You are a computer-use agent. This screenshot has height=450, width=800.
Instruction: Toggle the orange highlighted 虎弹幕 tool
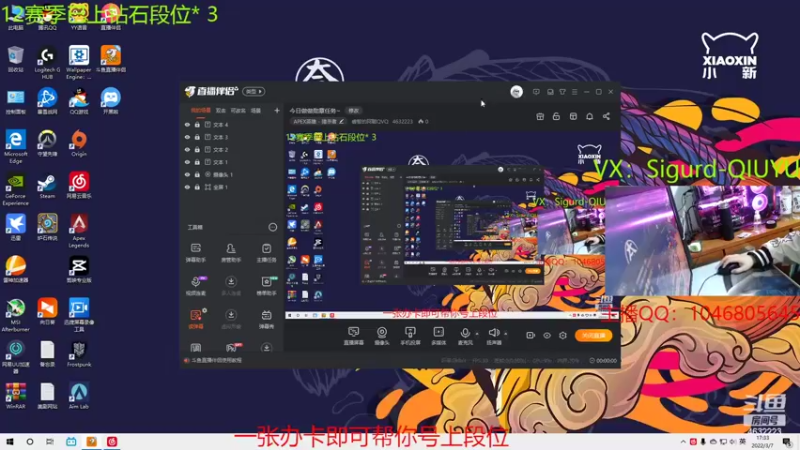coord(196,319)
